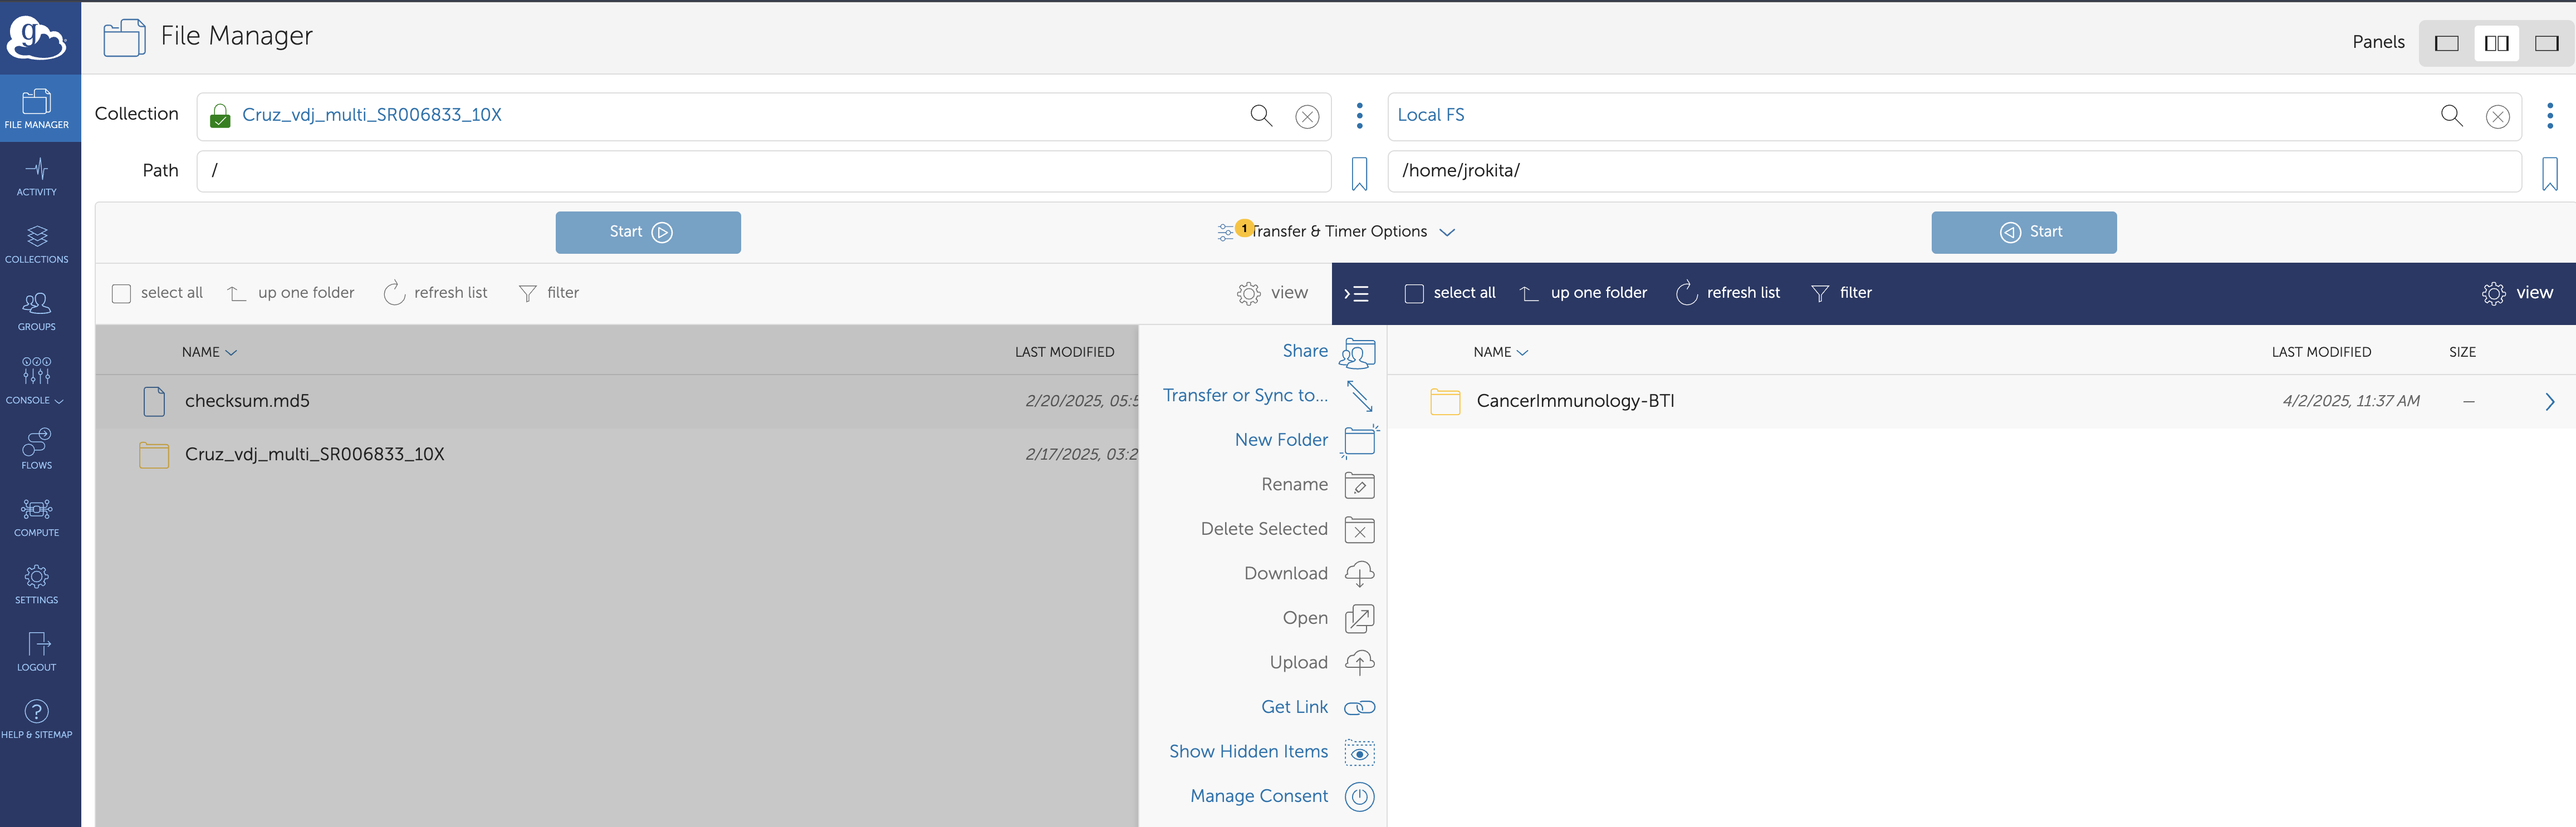
Task: Check select all in right panel
Action: 1414,293
